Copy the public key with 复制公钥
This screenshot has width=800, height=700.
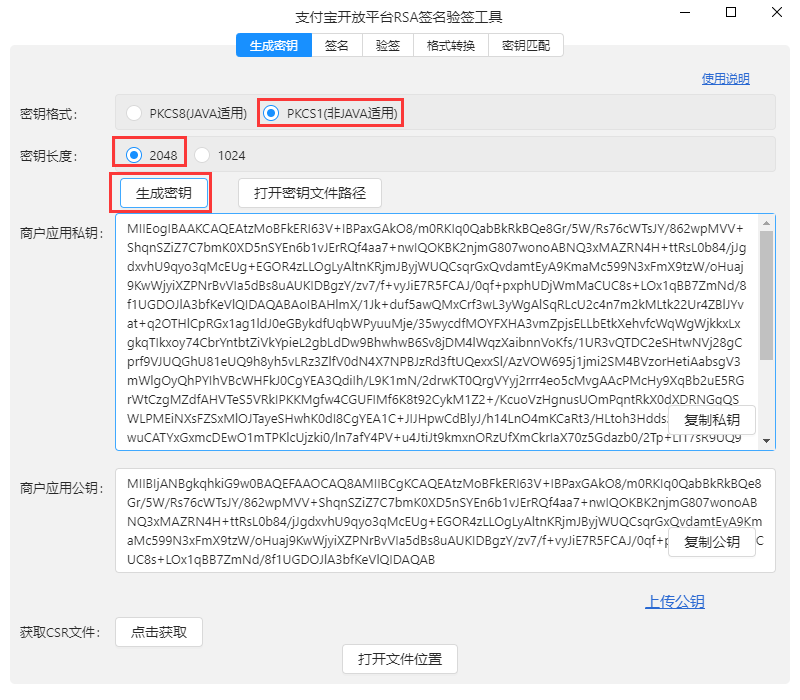click(x=712, y=542)
